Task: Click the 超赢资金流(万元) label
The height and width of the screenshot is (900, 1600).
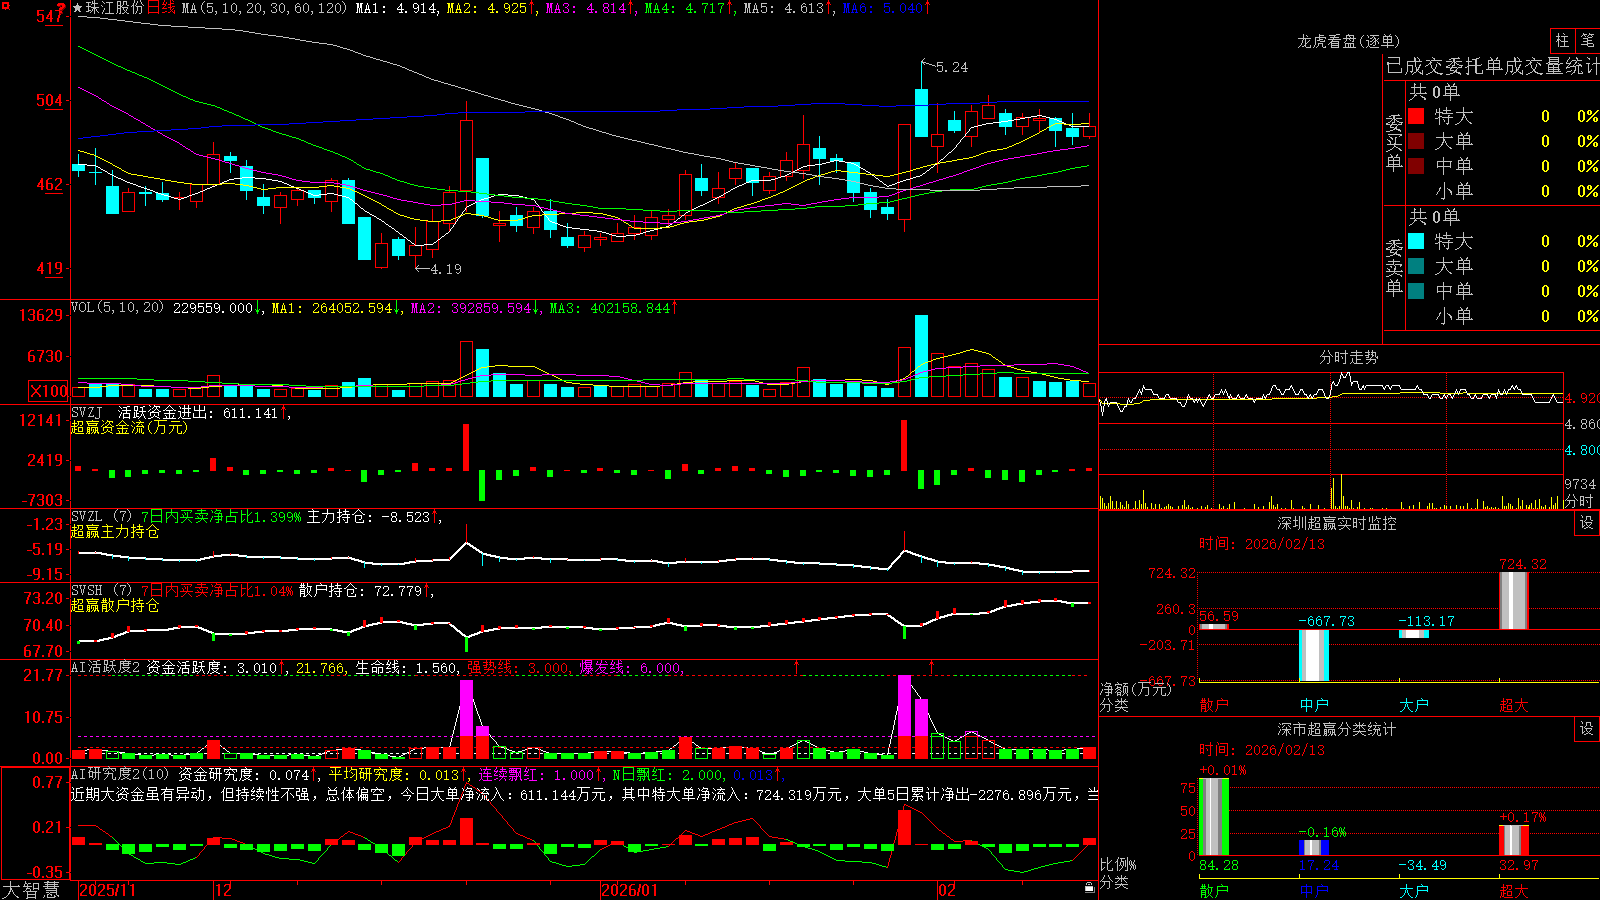Action: click(129, 428)
